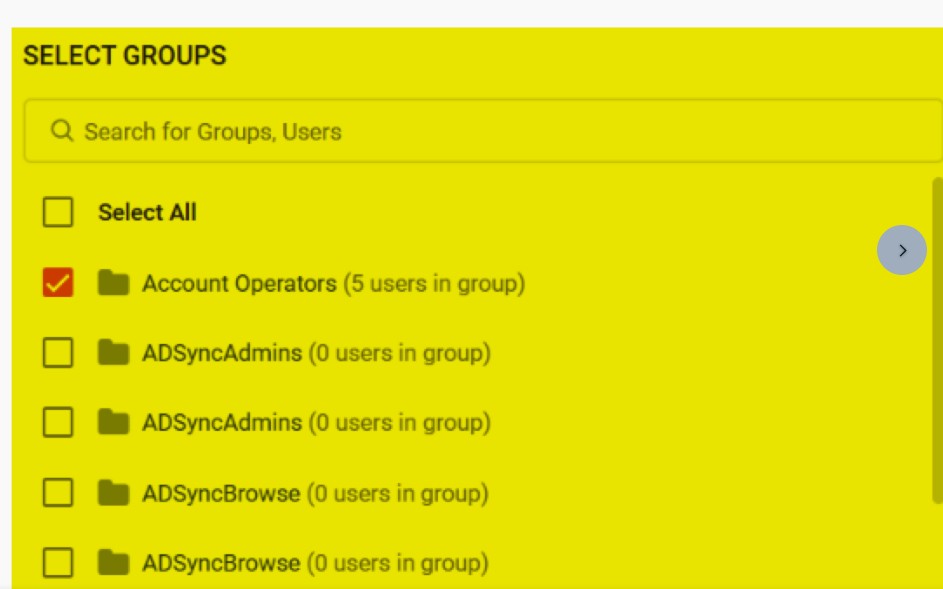Click the magnifier icon in search box
Screen dimensions: 943x589
[x=62, y=132]
